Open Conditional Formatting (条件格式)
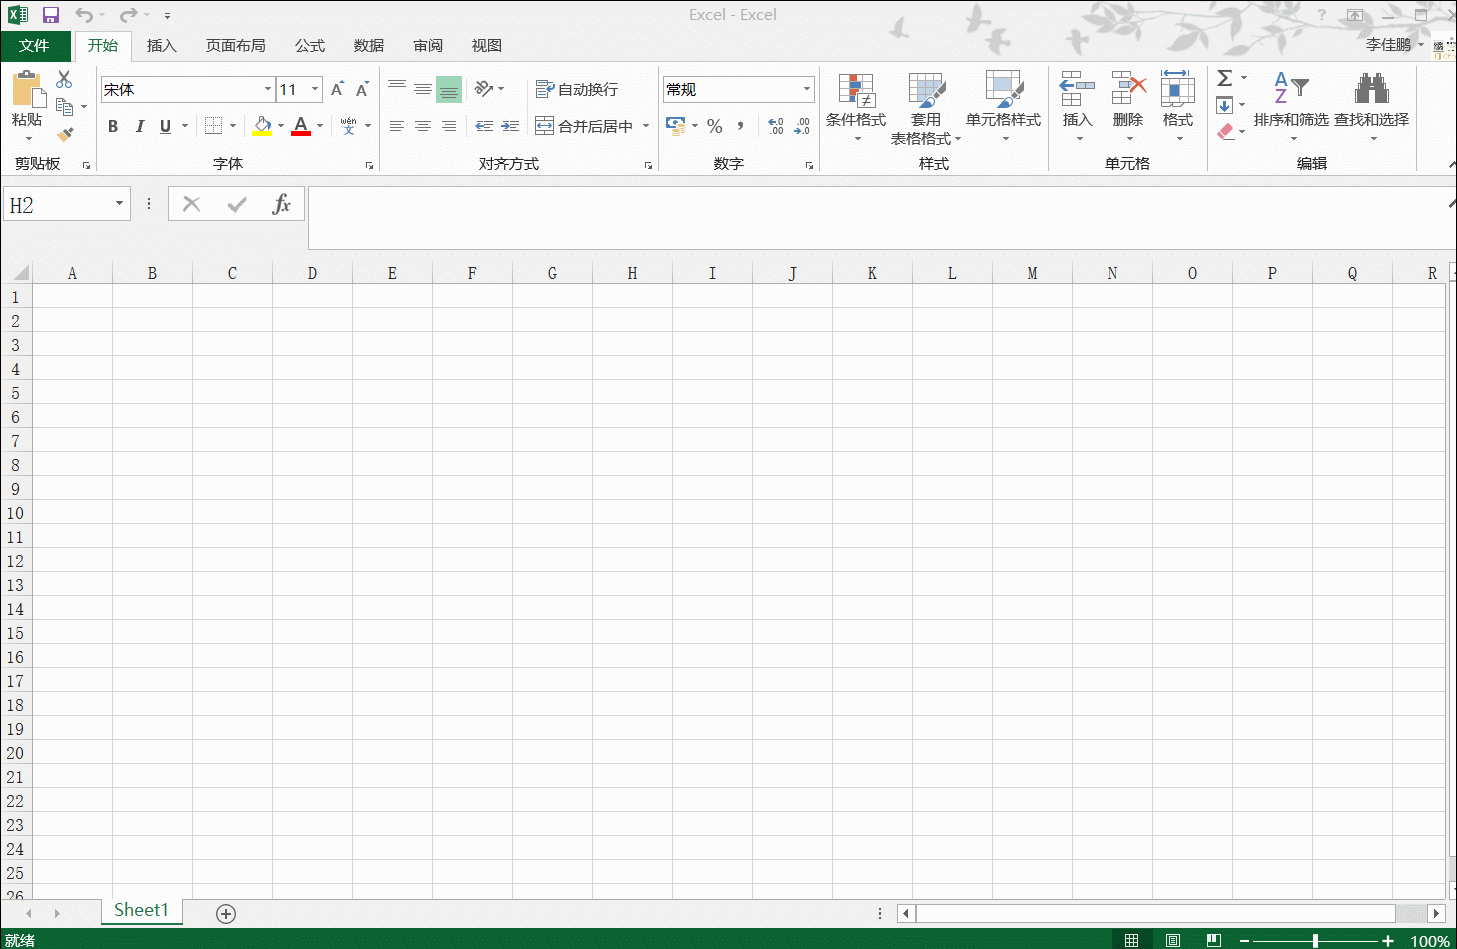 click(856, 105)
